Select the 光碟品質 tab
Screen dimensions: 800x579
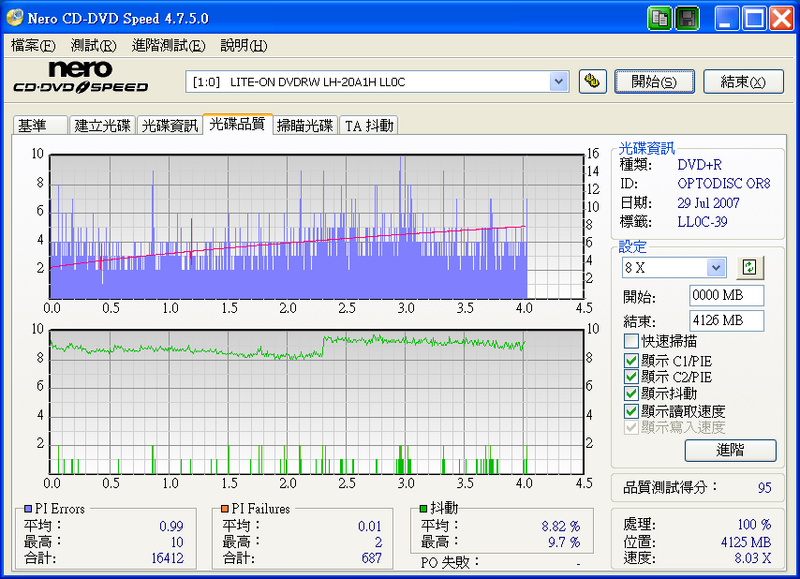[x=237, y=123]
